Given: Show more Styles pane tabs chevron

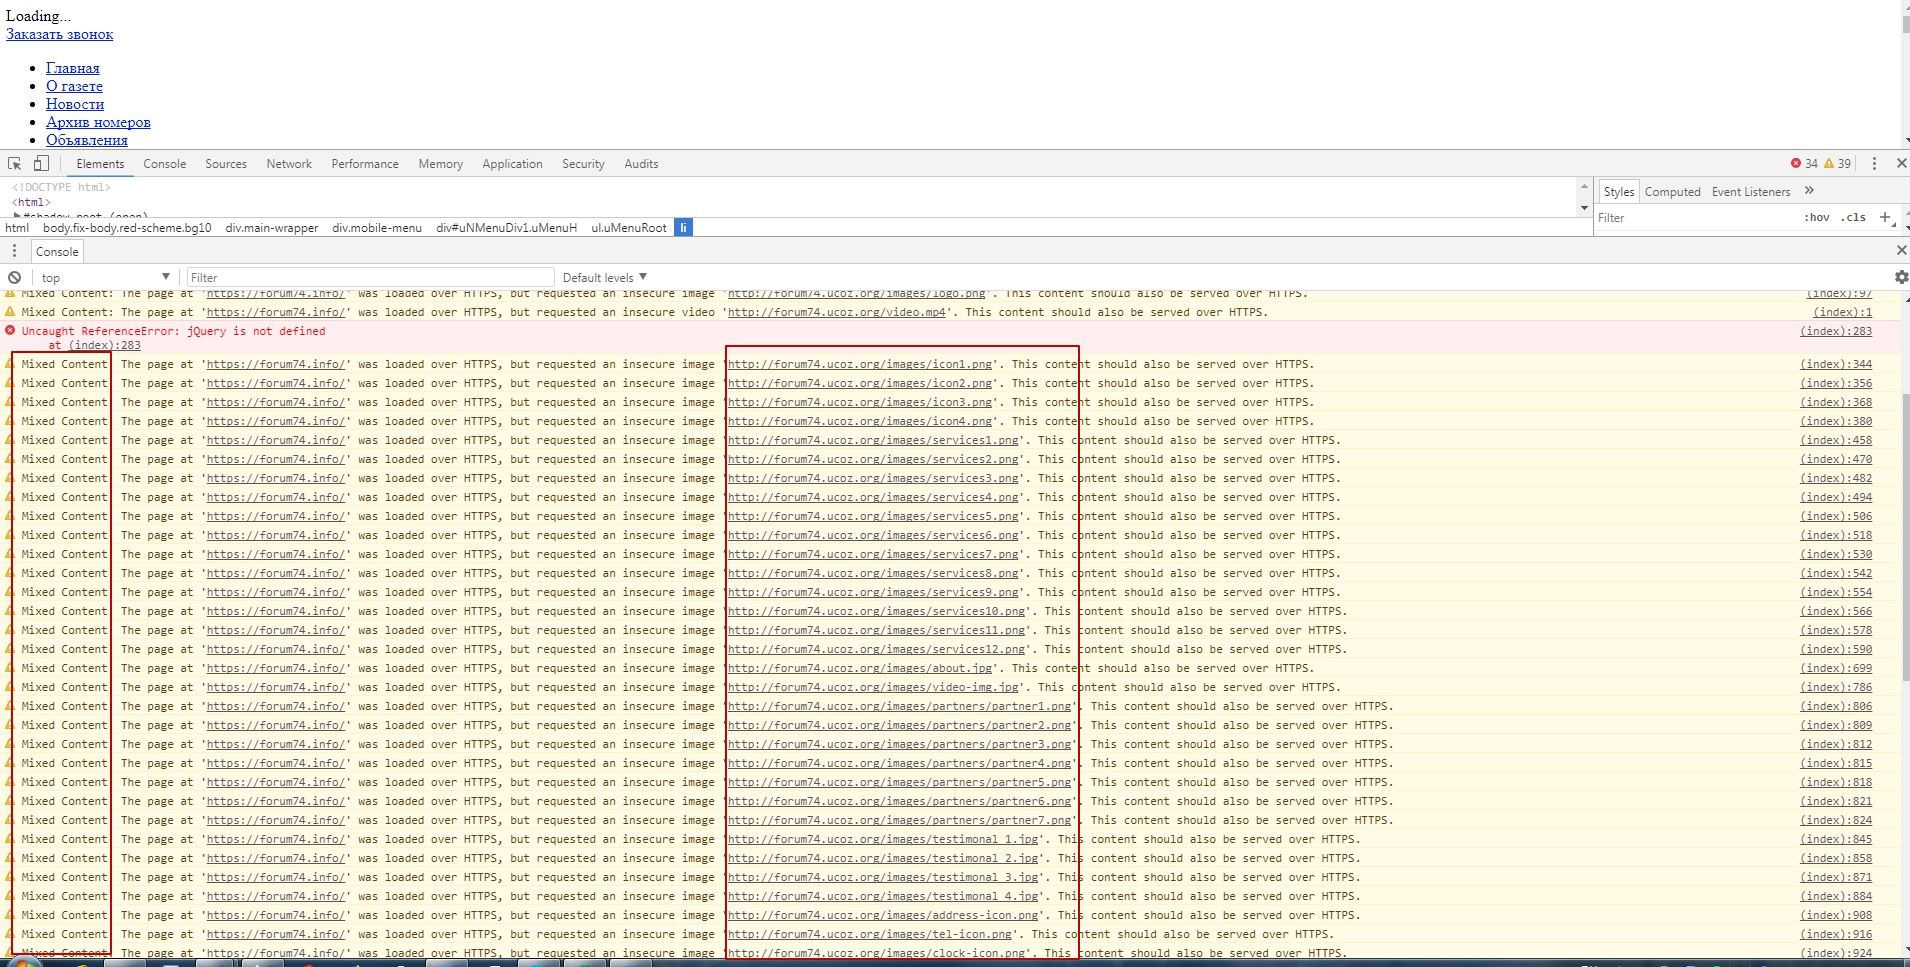Looking at the screenshot, I should (x=1809, y=191).
